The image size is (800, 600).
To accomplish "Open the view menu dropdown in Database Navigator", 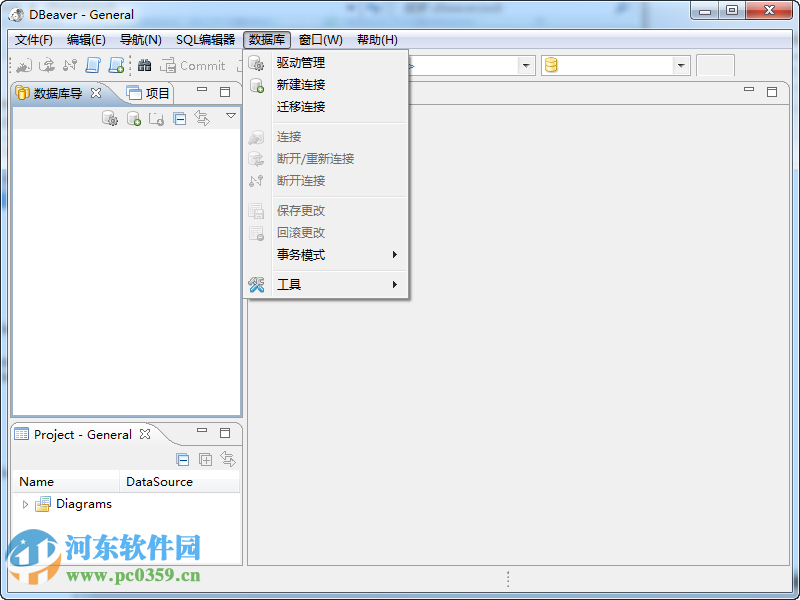I will point(230,117).
